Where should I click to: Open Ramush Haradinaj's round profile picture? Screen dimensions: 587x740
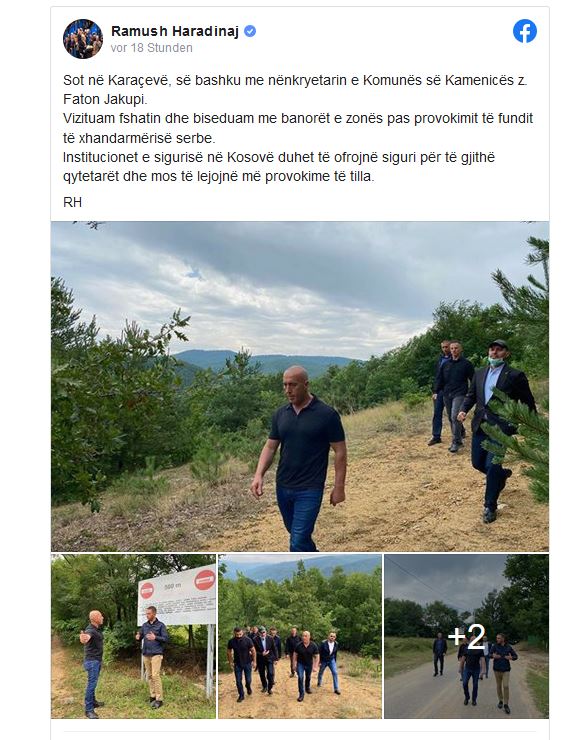click(83, 39)
